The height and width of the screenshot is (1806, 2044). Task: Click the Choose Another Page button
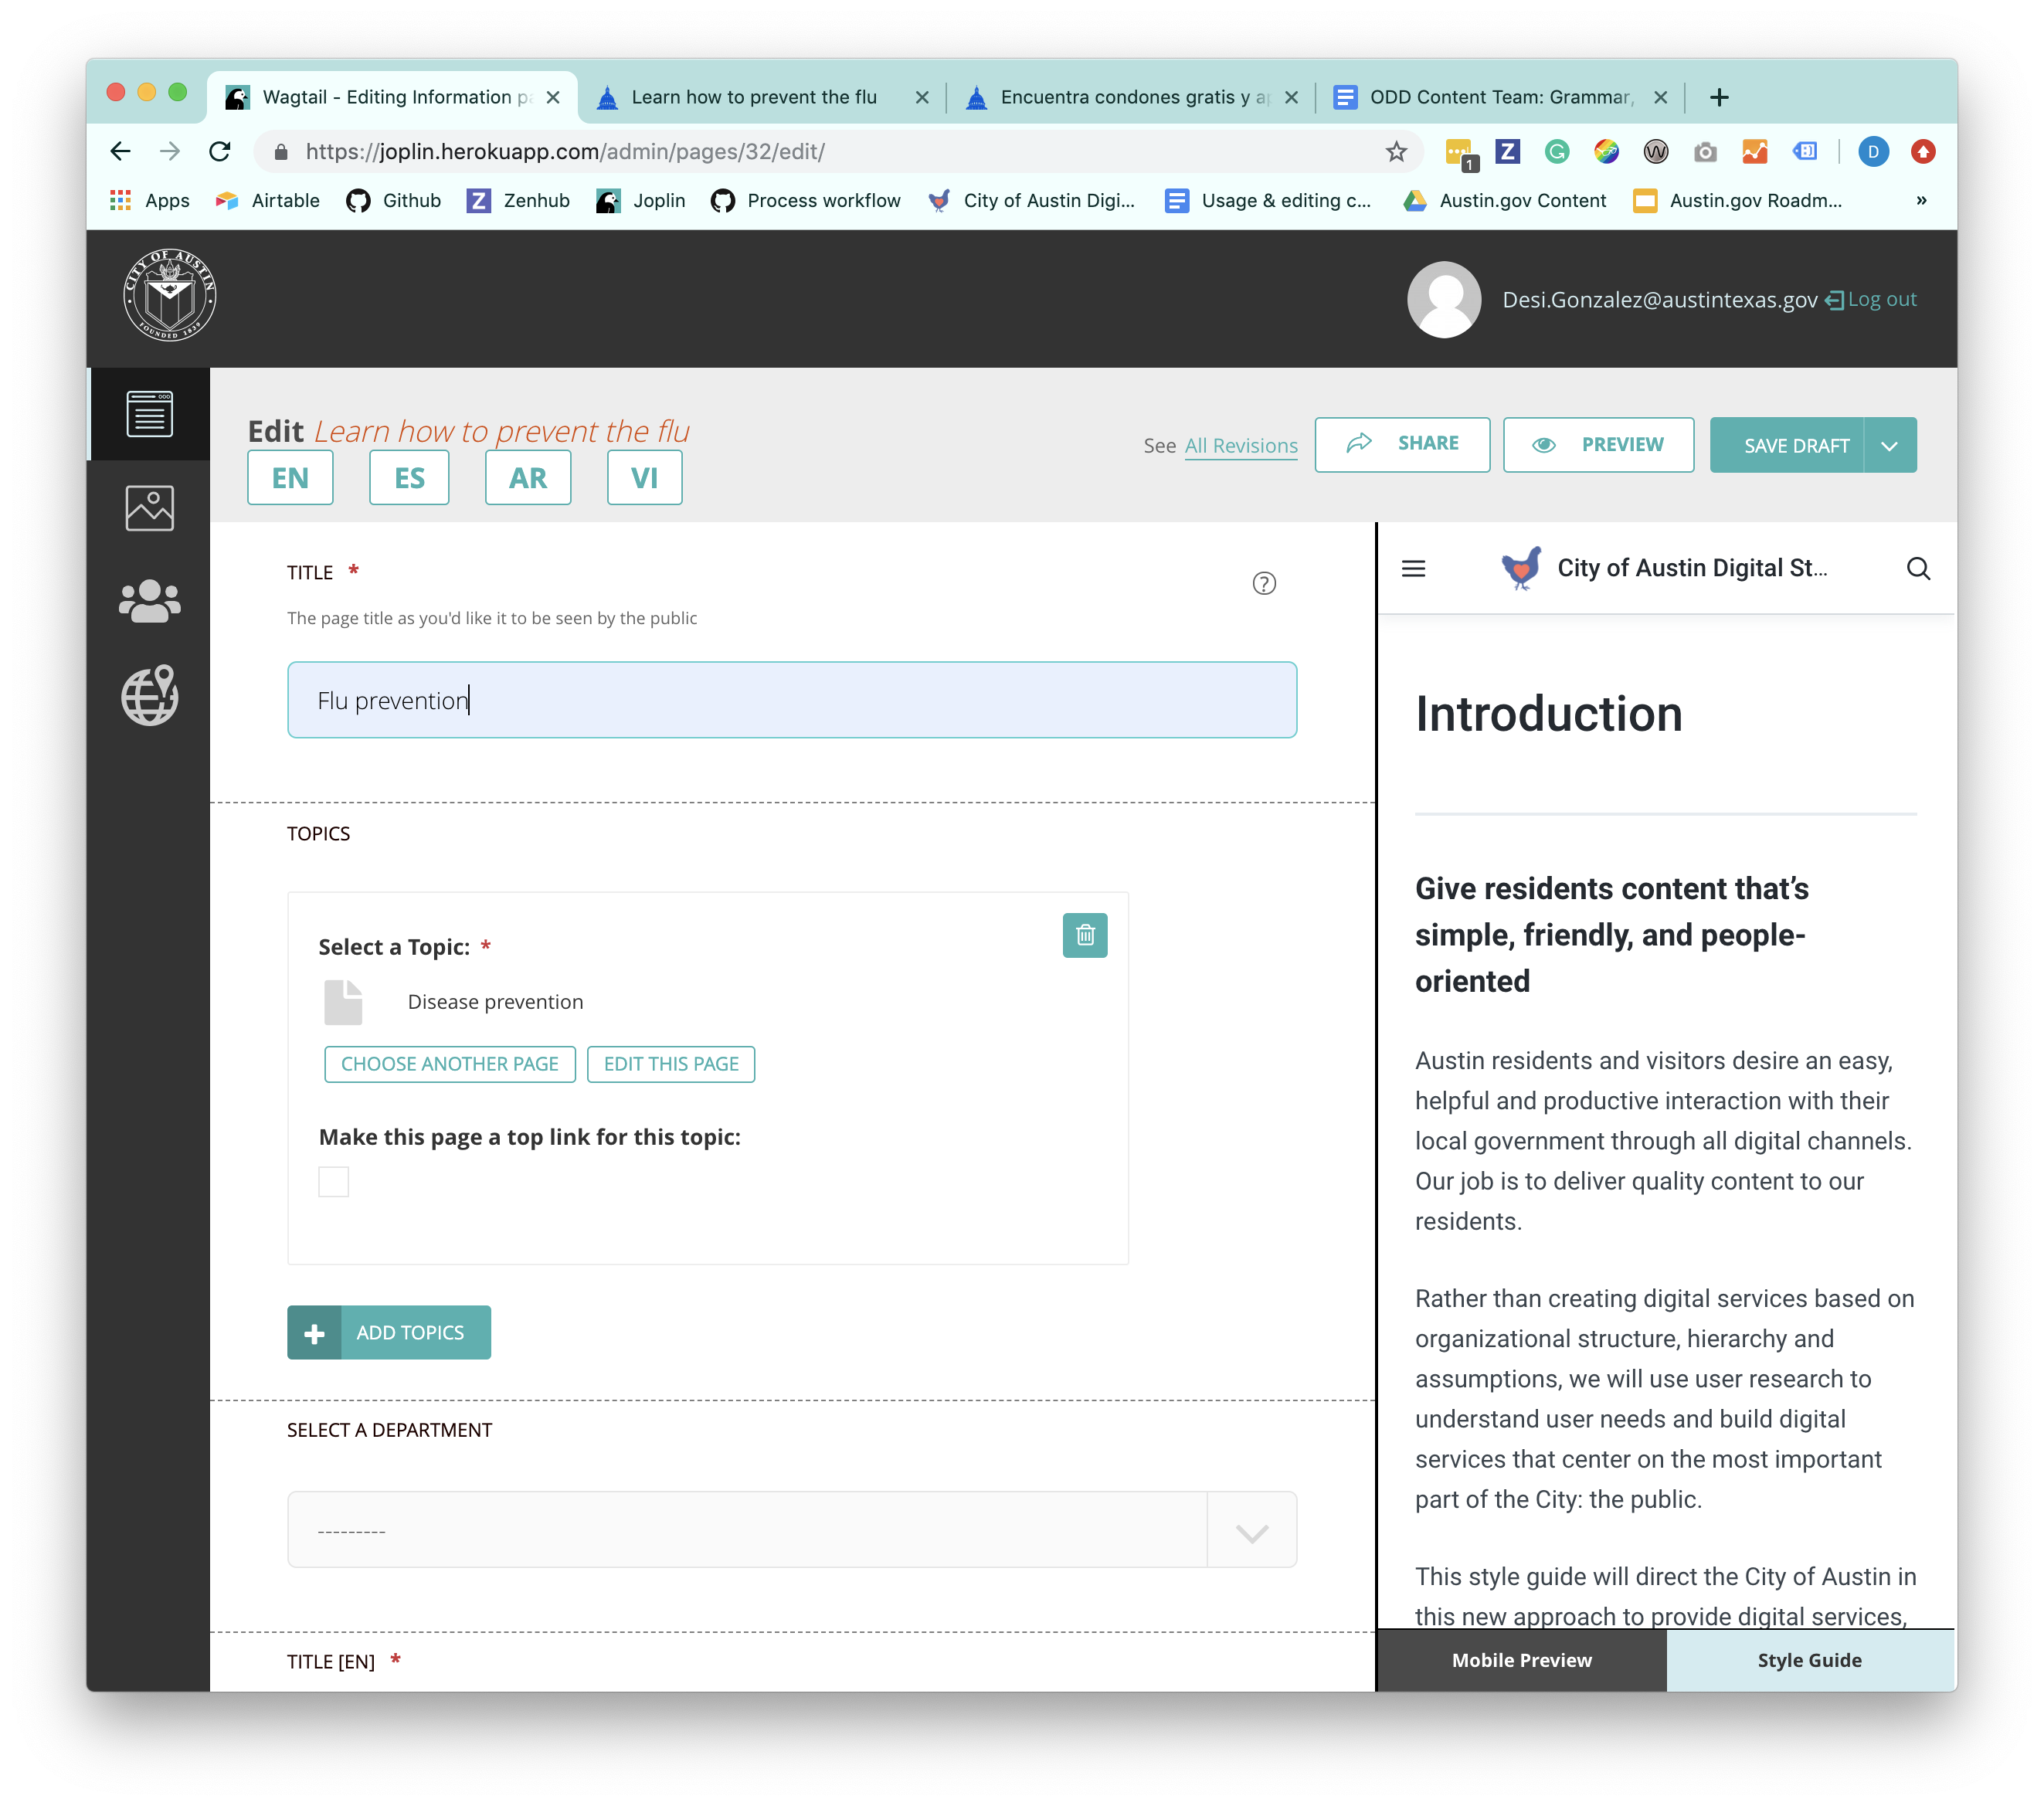point(449,1063)
